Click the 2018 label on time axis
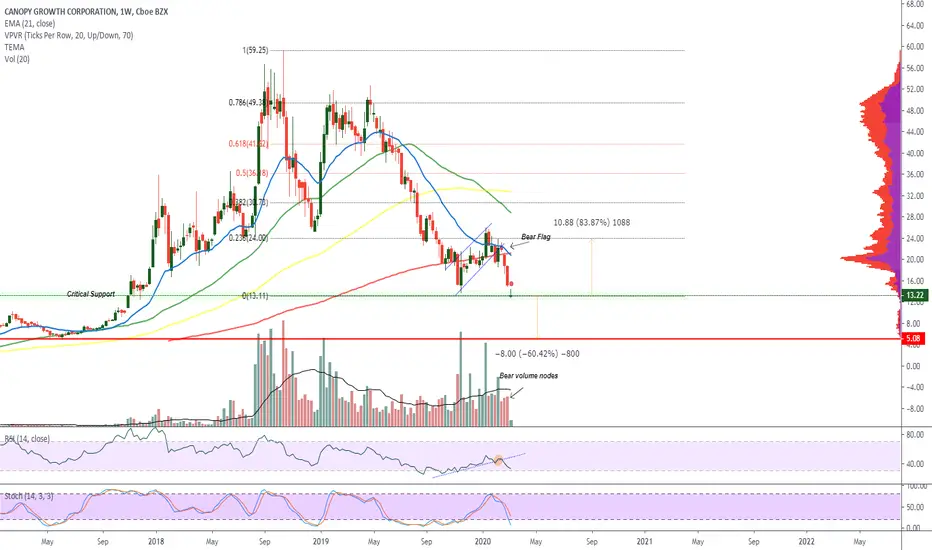 (x=156, y=542)
